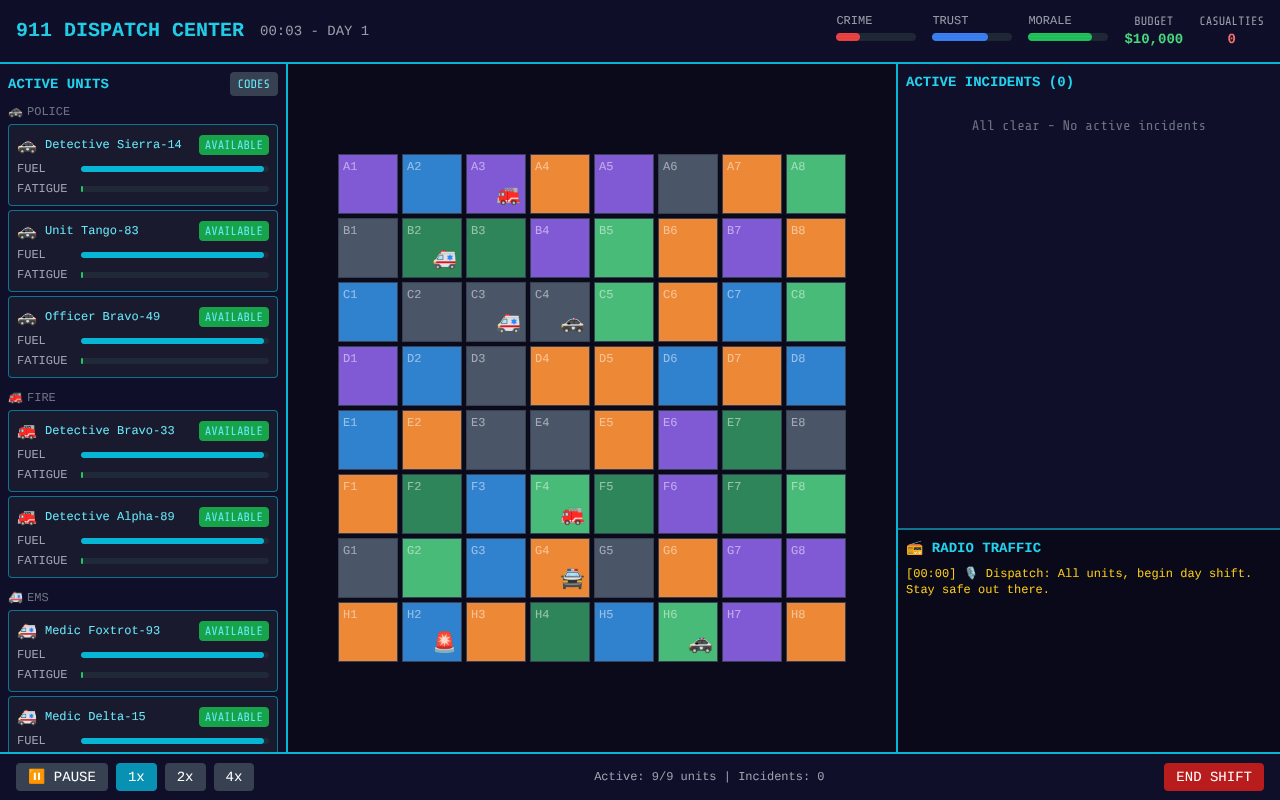Select the orange grid cell D4
The height and width of the screenshot is (800, 1280).
point(560,376)
